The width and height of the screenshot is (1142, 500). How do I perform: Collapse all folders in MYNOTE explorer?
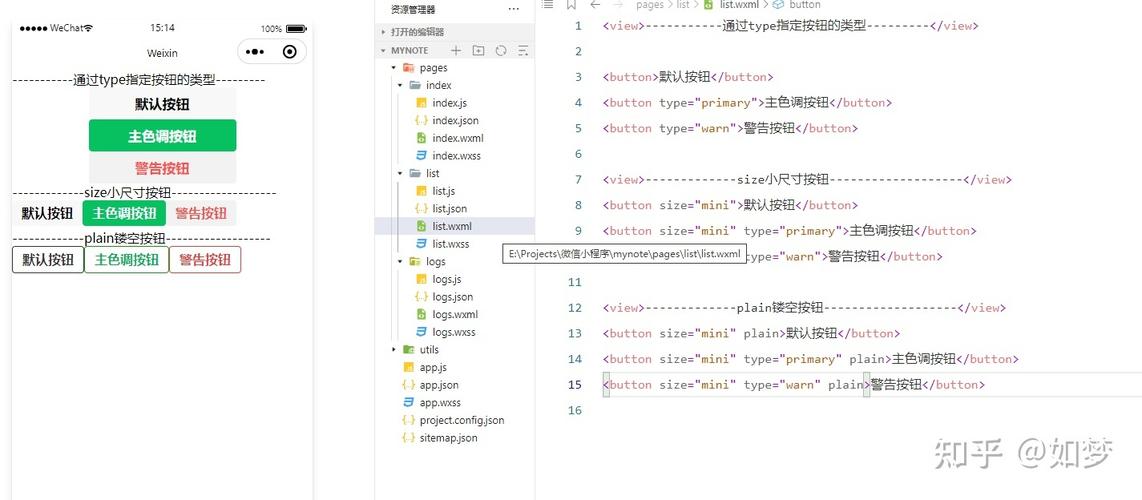[x=522, y=50]
